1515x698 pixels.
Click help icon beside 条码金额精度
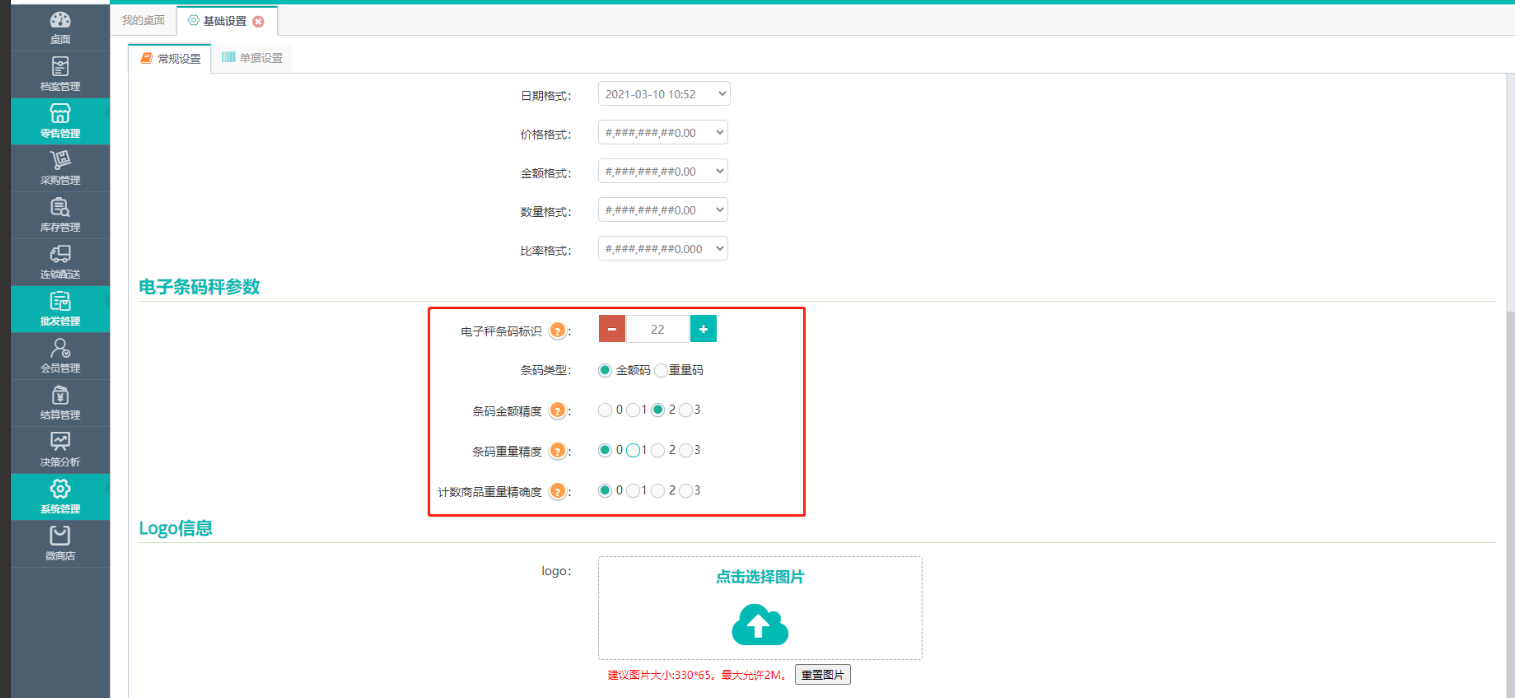pyautogui.click(x=558, y=411)
